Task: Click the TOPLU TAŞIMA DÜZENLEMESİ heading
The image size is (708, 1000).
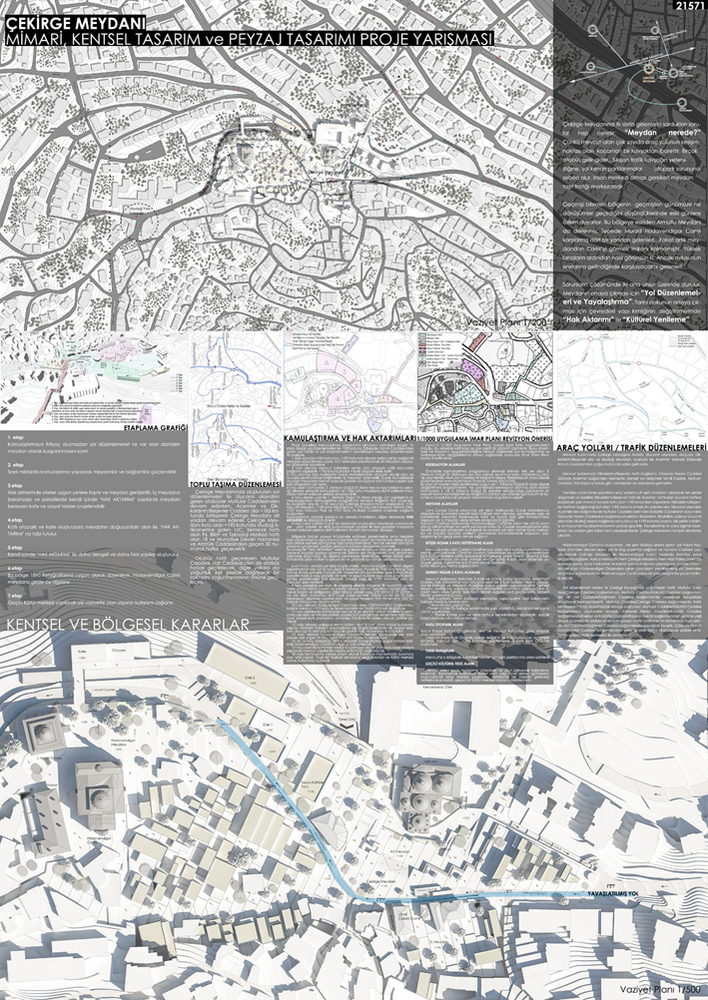Action: (x=236, y=484)
